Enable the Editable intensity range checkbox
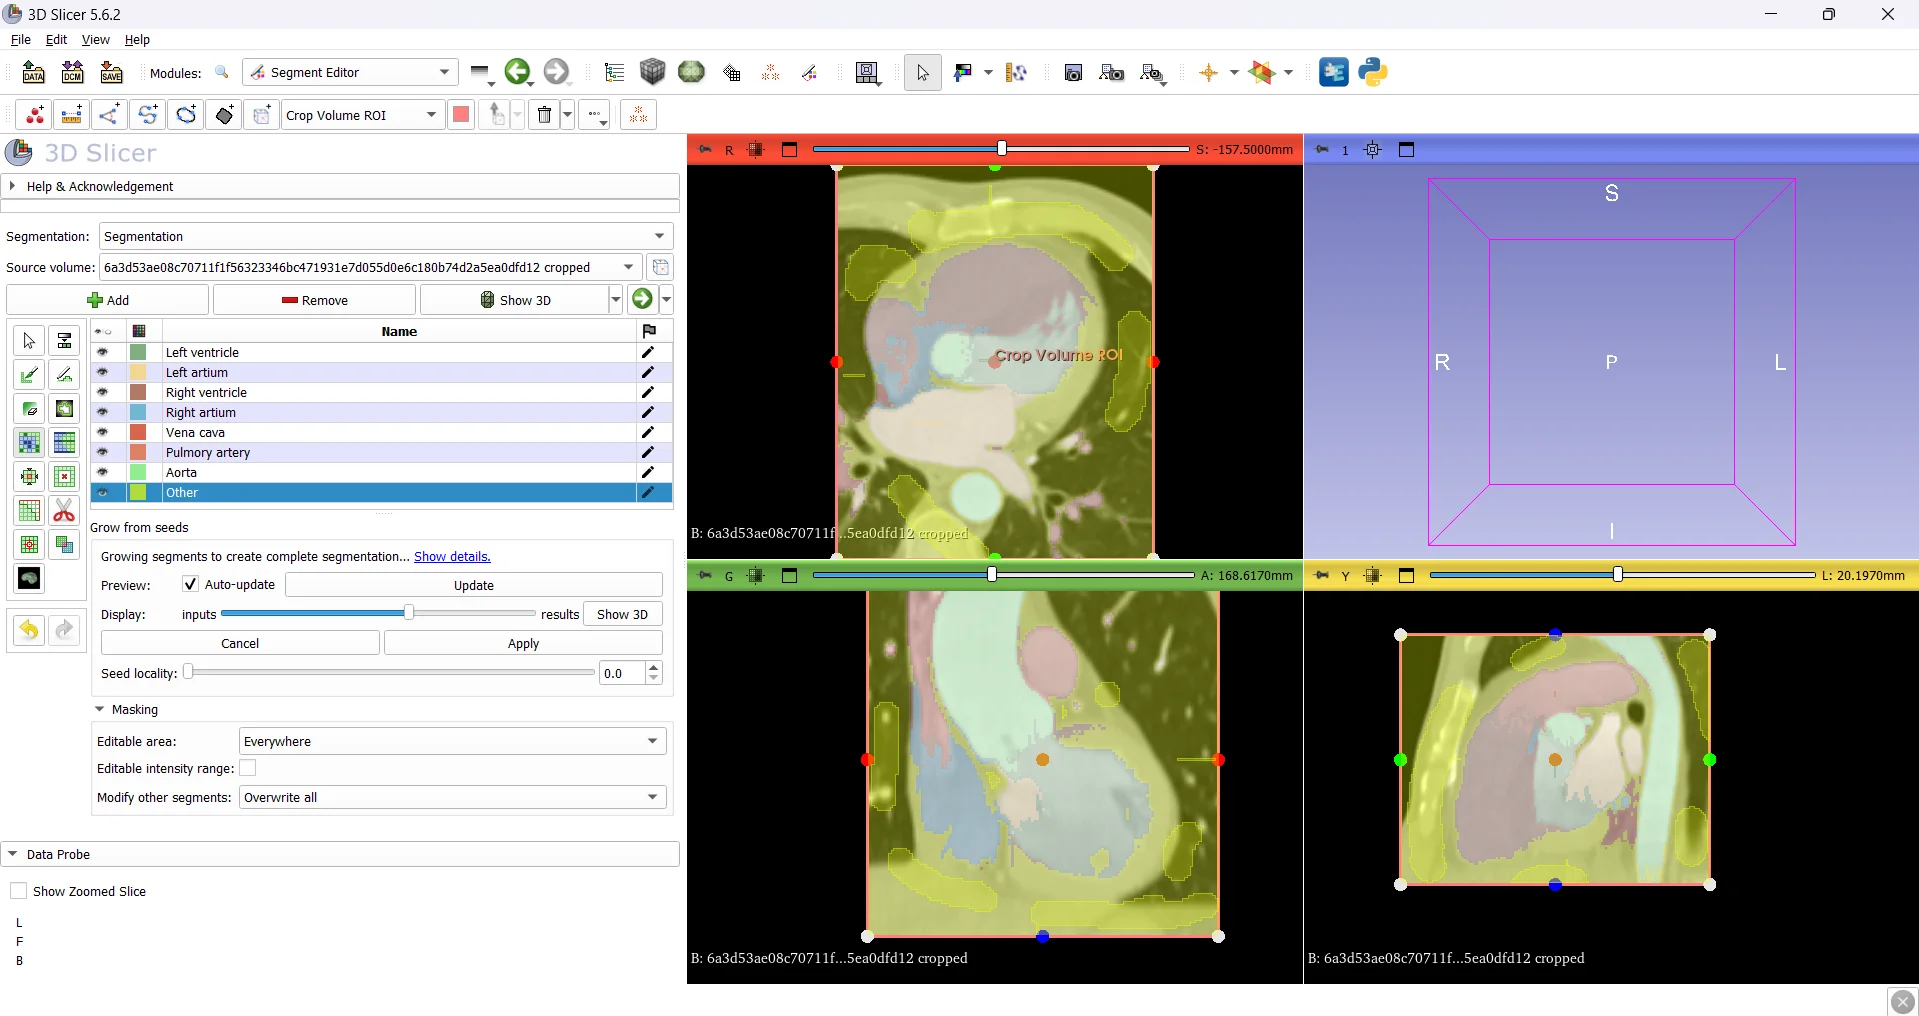 point(248,768)
